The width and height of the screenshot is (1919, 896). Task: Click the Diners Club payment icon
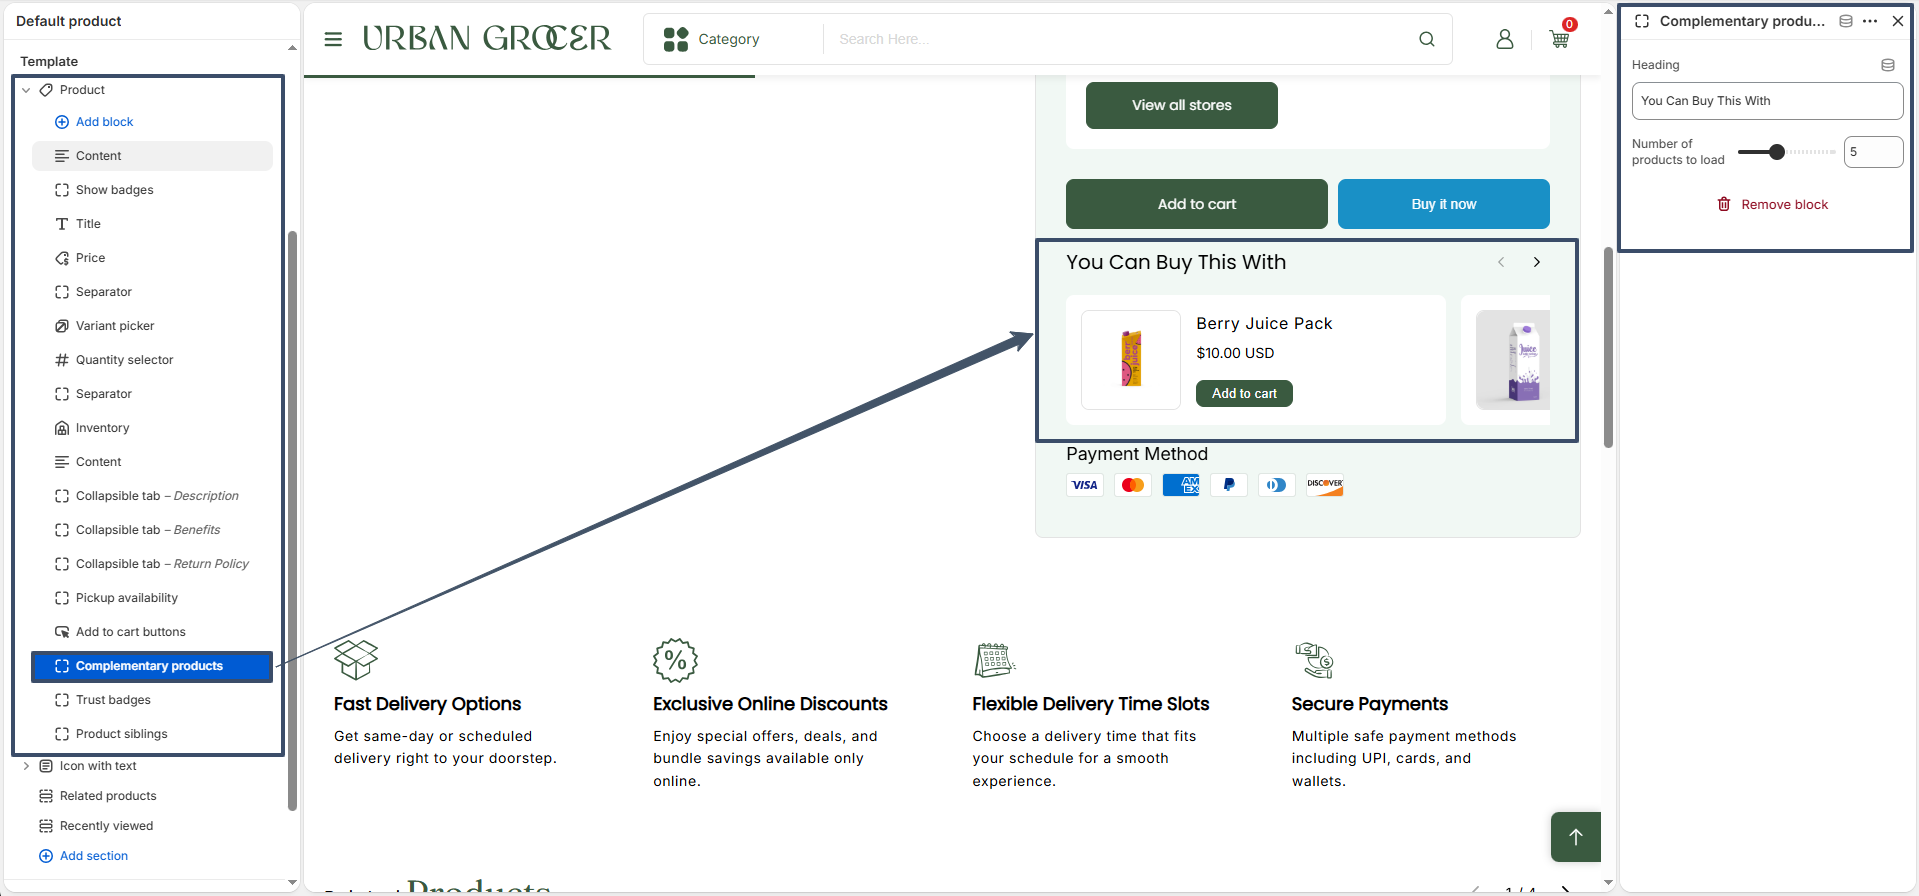[x=1277, y=485]
